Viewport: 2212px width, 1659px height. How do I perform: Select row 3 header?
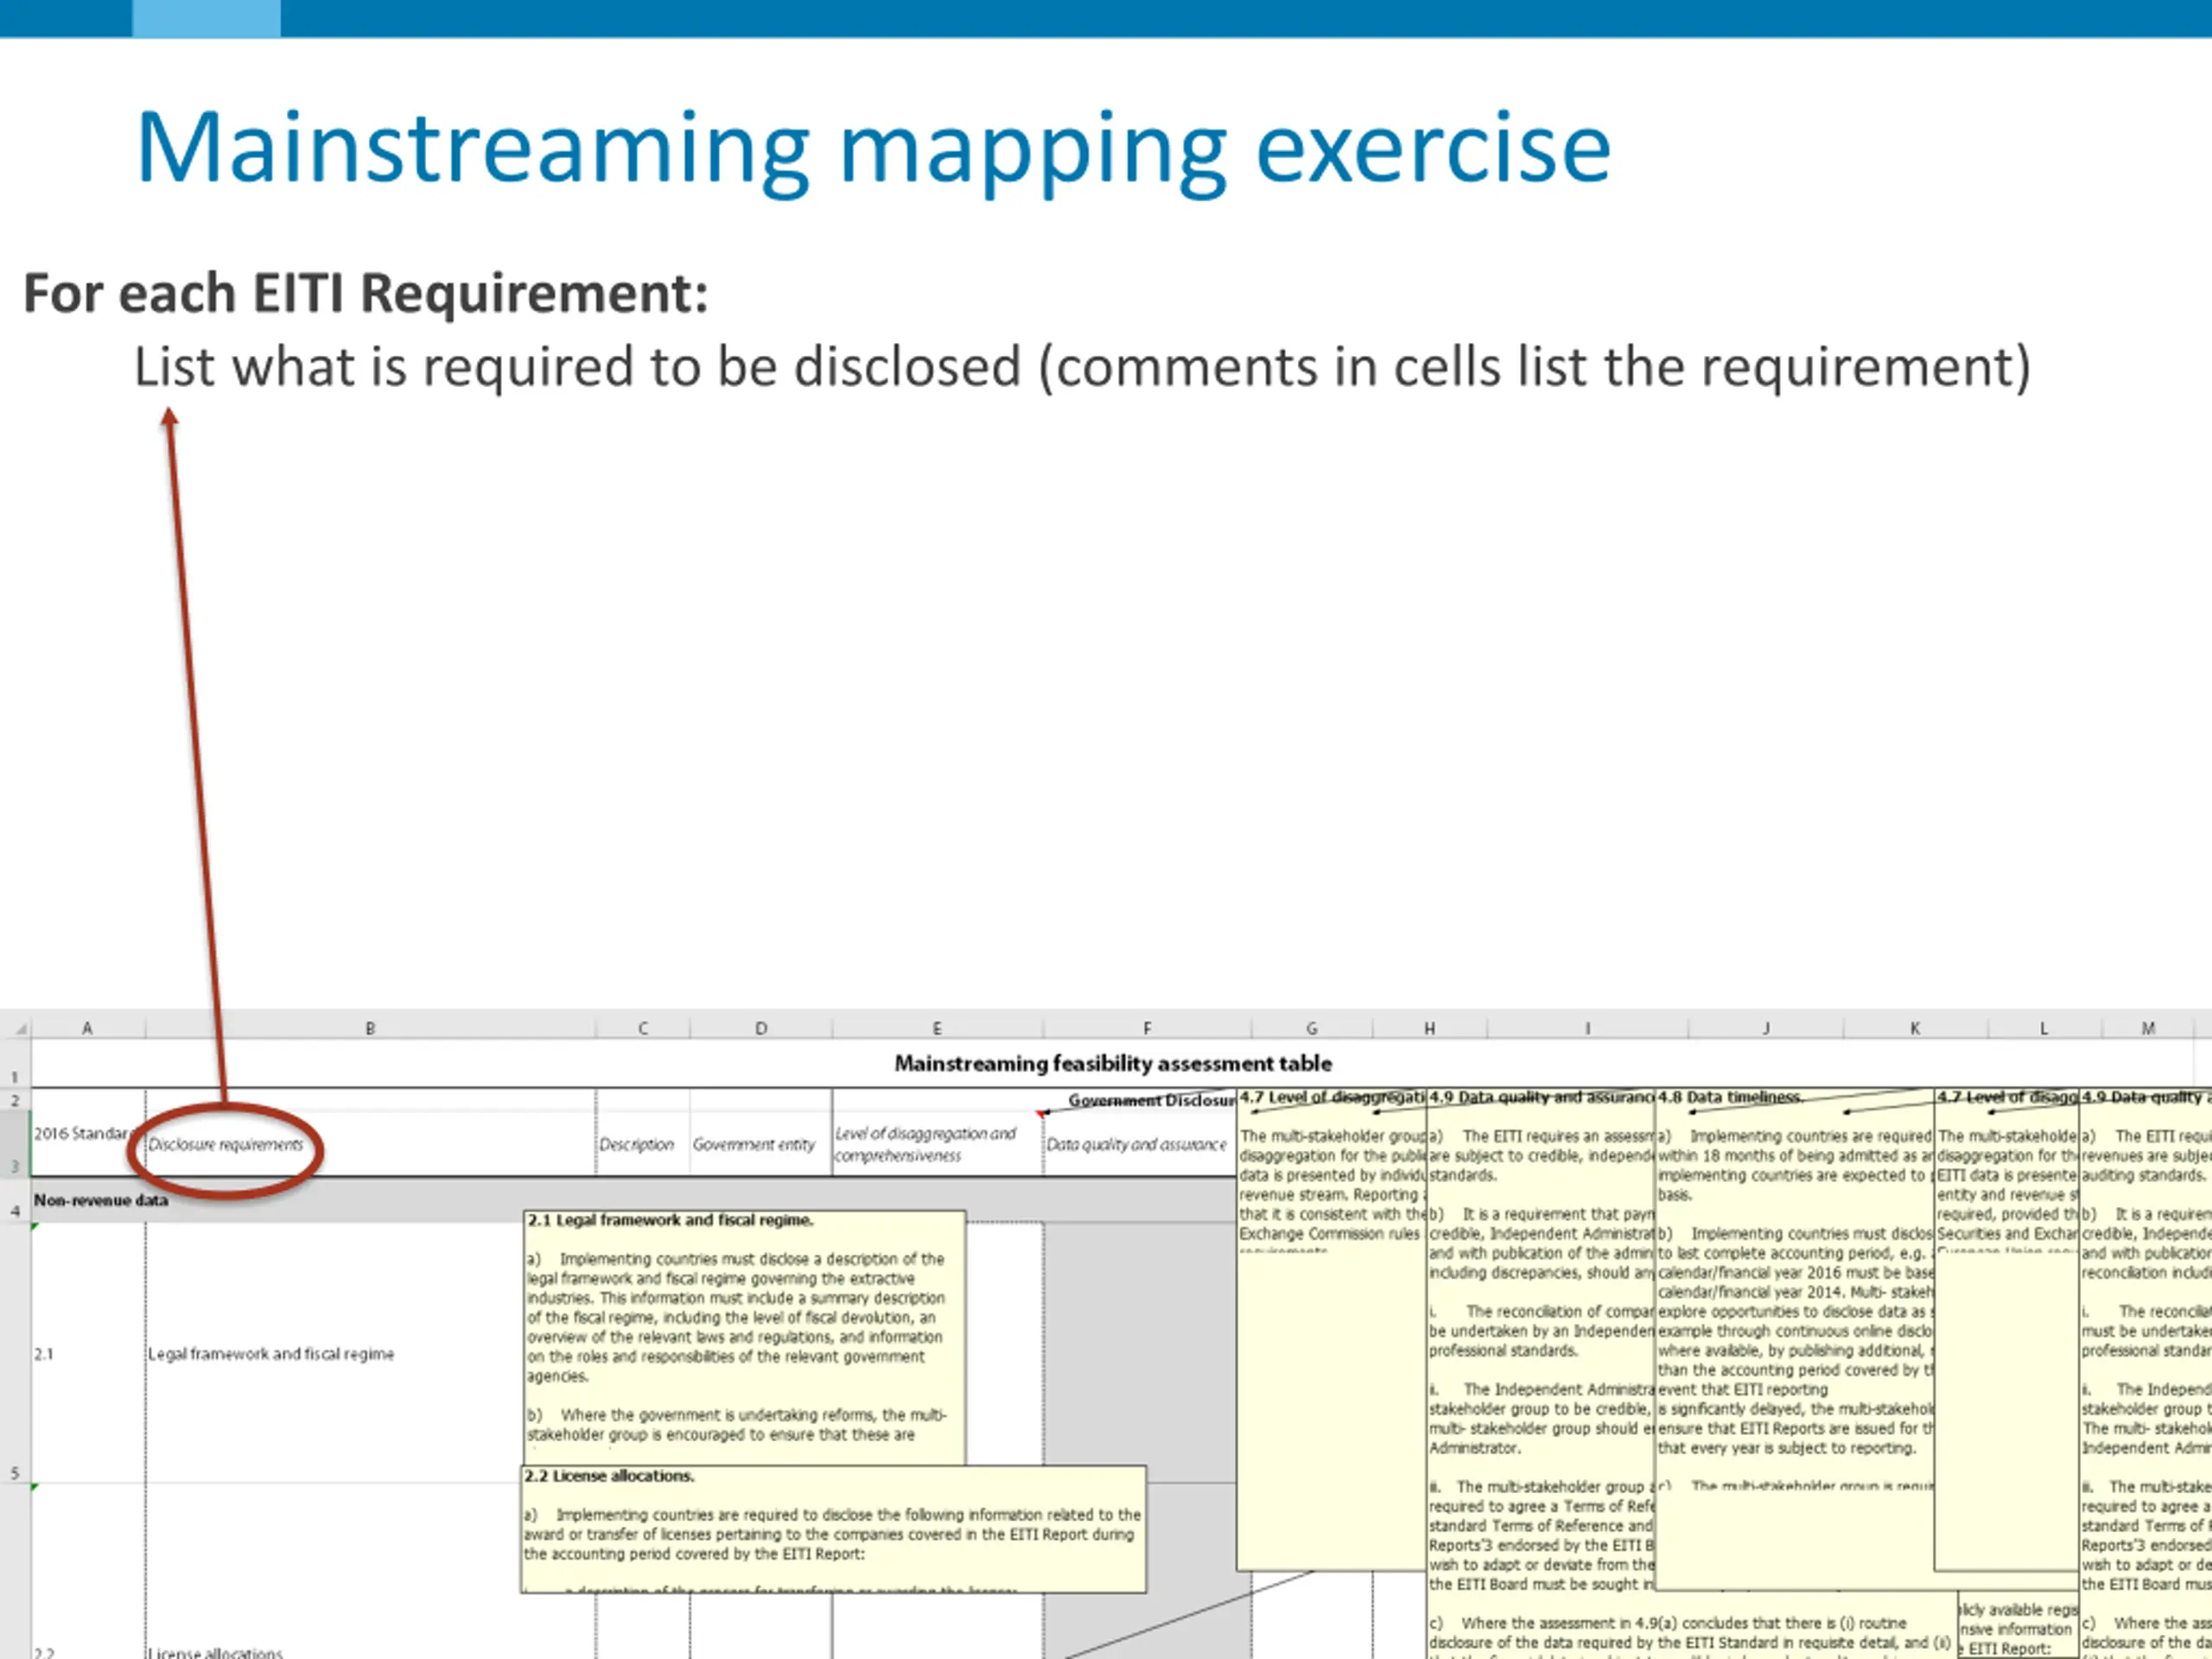pos(16,1143)
